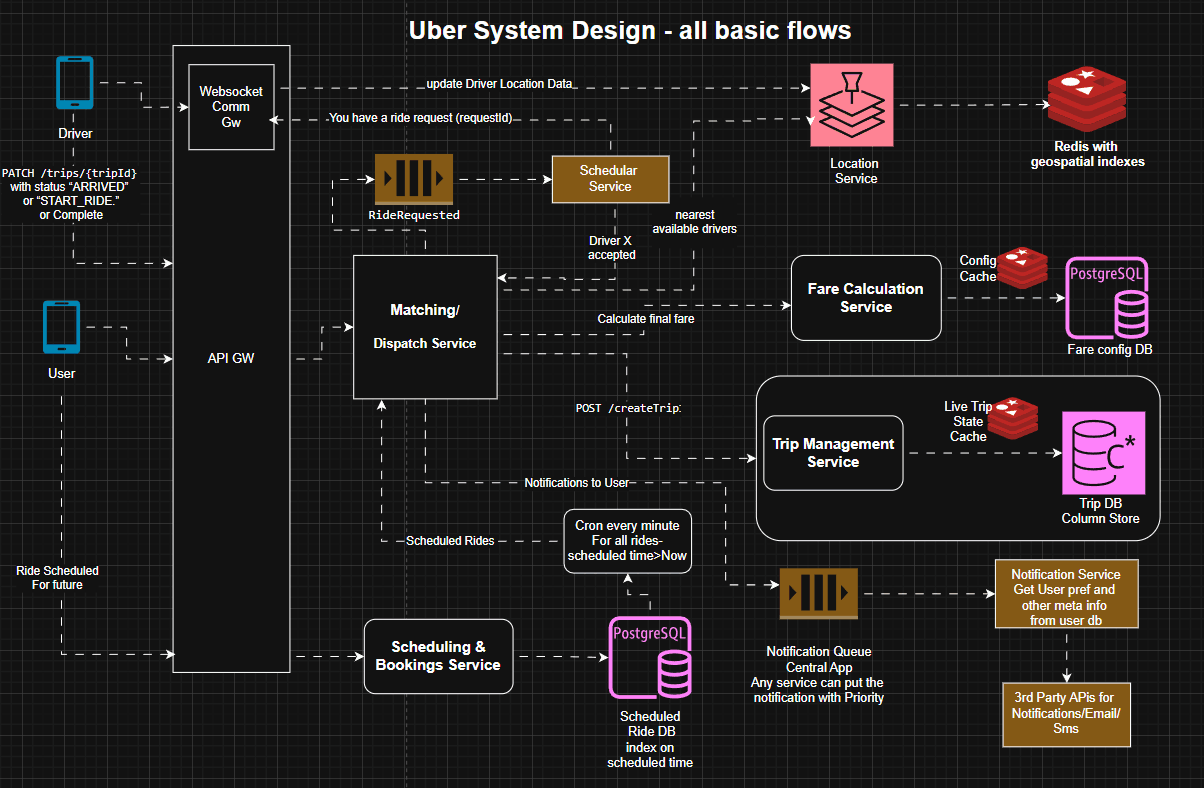Click the 'Calculate final fare' label

click(646, 319)
